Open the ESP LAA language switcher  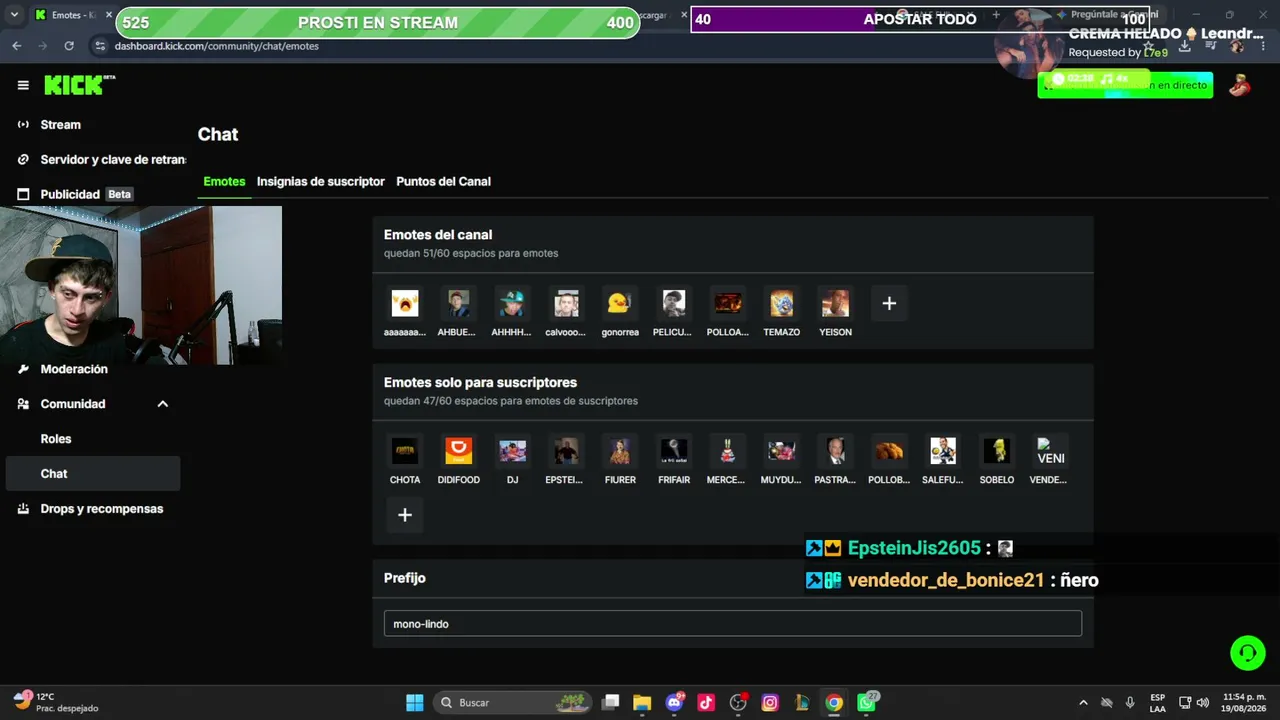[1157, 703]
